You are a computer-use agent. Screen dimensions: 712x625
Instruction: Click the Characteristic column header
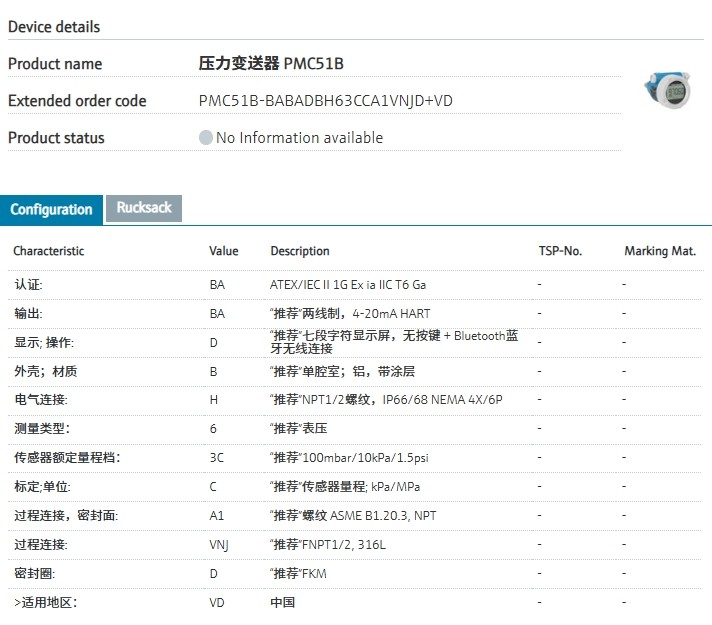pos(49,251)
